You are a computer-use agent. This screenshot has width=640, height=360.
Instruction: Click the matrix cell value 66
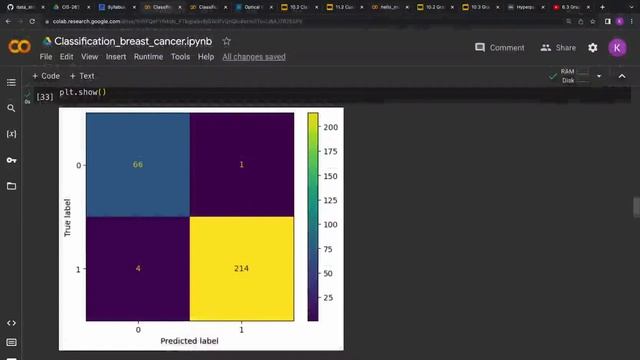click(x=138, y=164)
